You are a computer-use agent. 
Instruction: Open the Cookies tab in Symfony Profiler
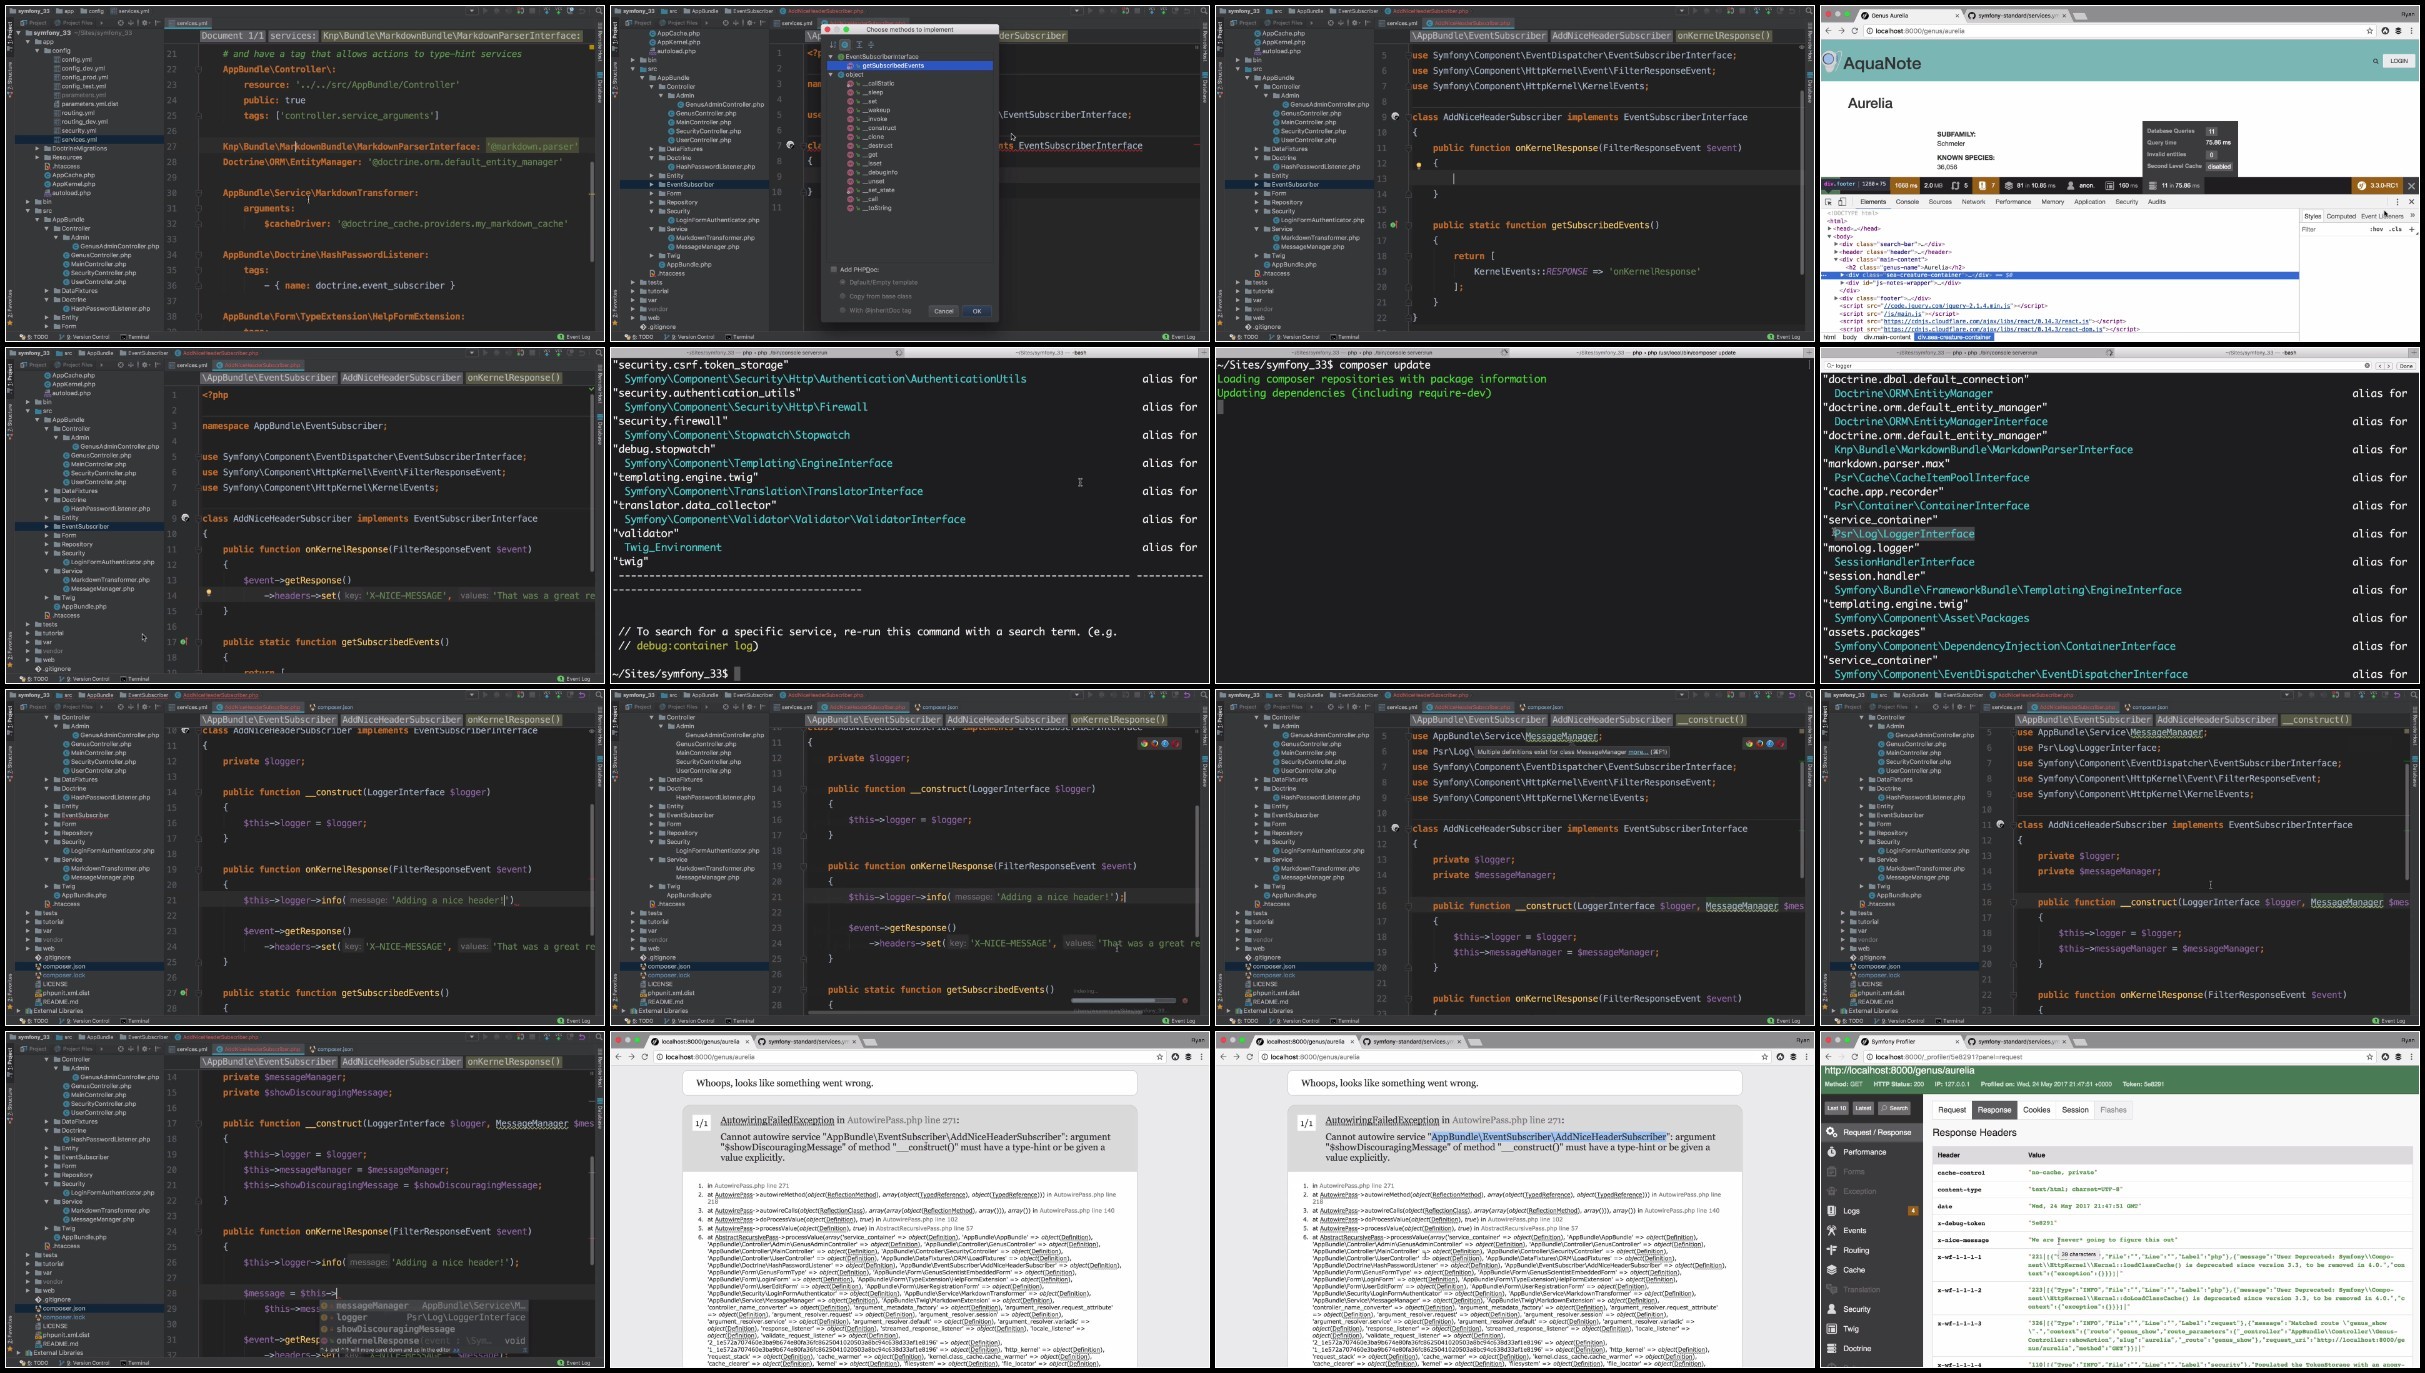[2036, 1110]
